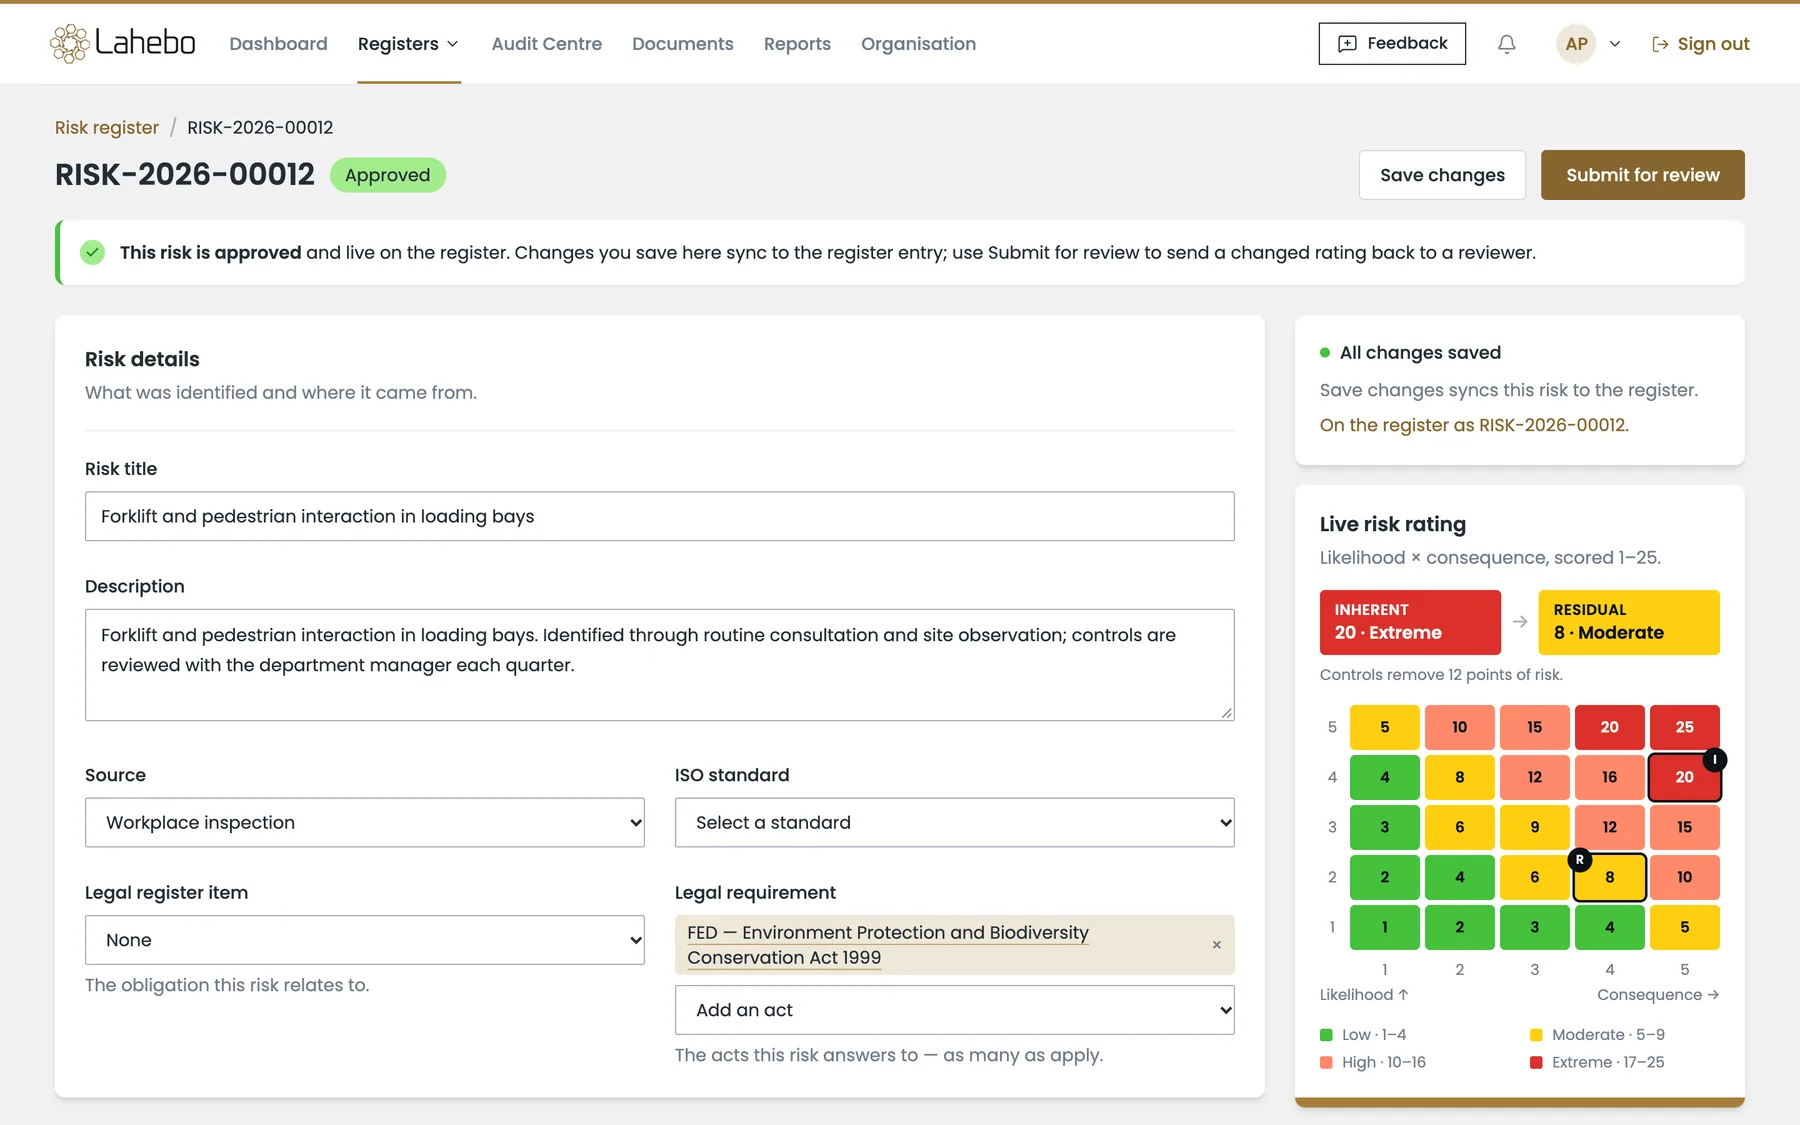Open the ISO standard dropdown
Image resolution: width=1800 pixels, height=1125 pixels.
(955, 822)
